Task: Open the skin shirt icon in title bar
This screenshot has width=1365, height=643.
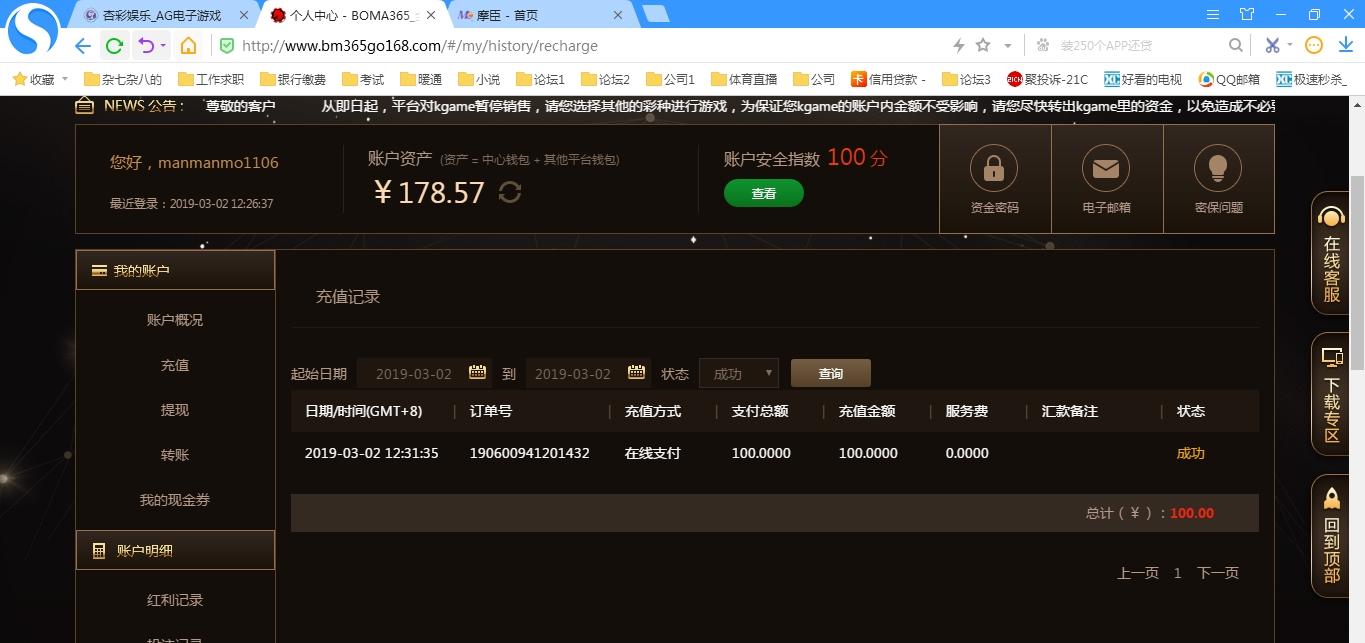Action: 1246,14
